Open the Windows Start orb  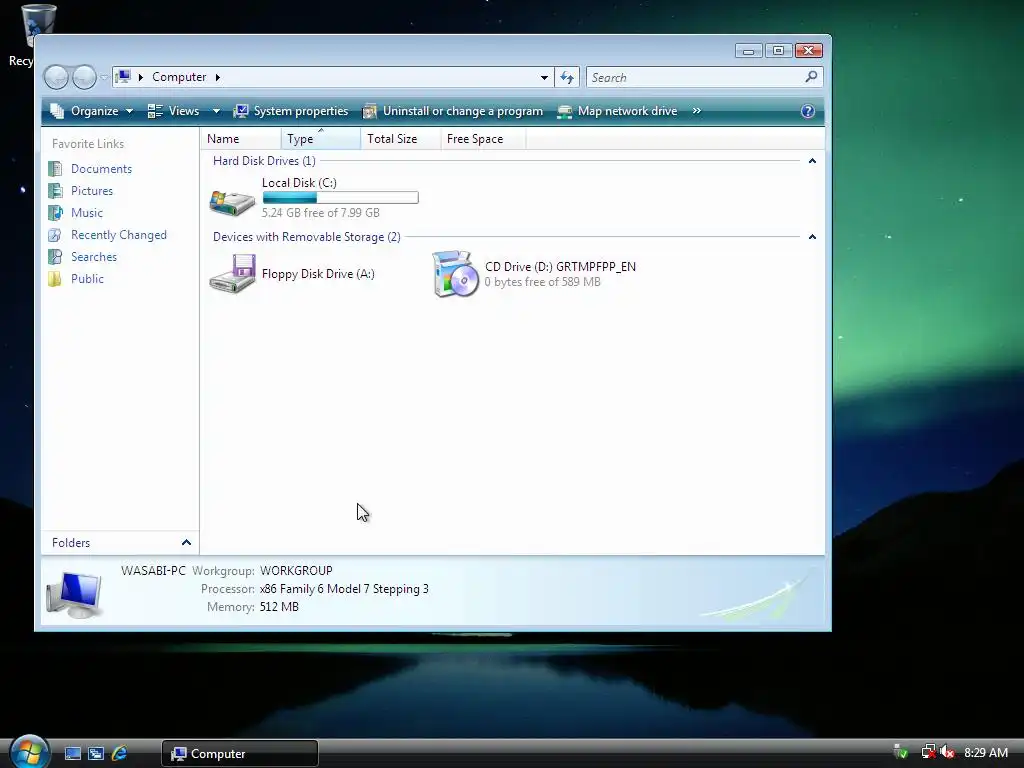pos(29,752)
